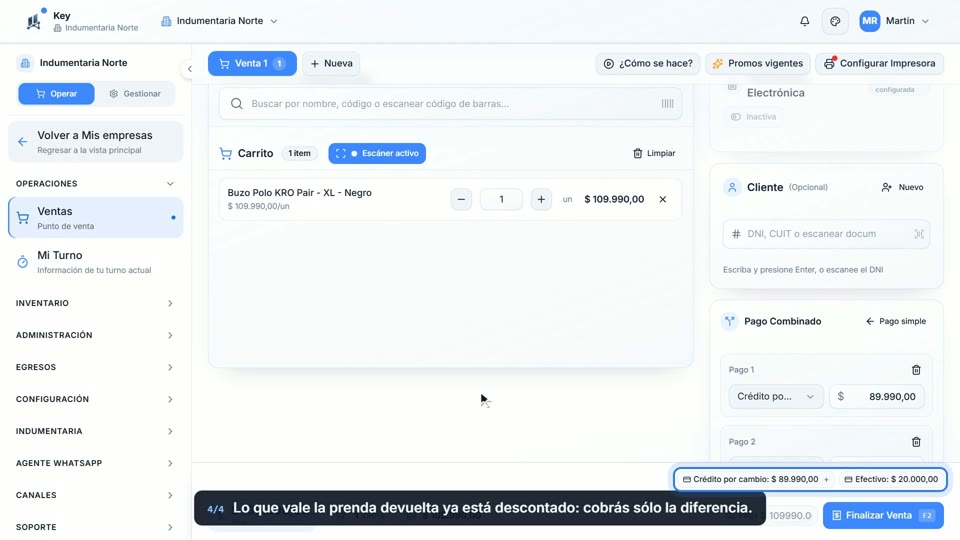
Task: Click Efectivo: $ 20.000,00 chip
Action: point(891,479)
